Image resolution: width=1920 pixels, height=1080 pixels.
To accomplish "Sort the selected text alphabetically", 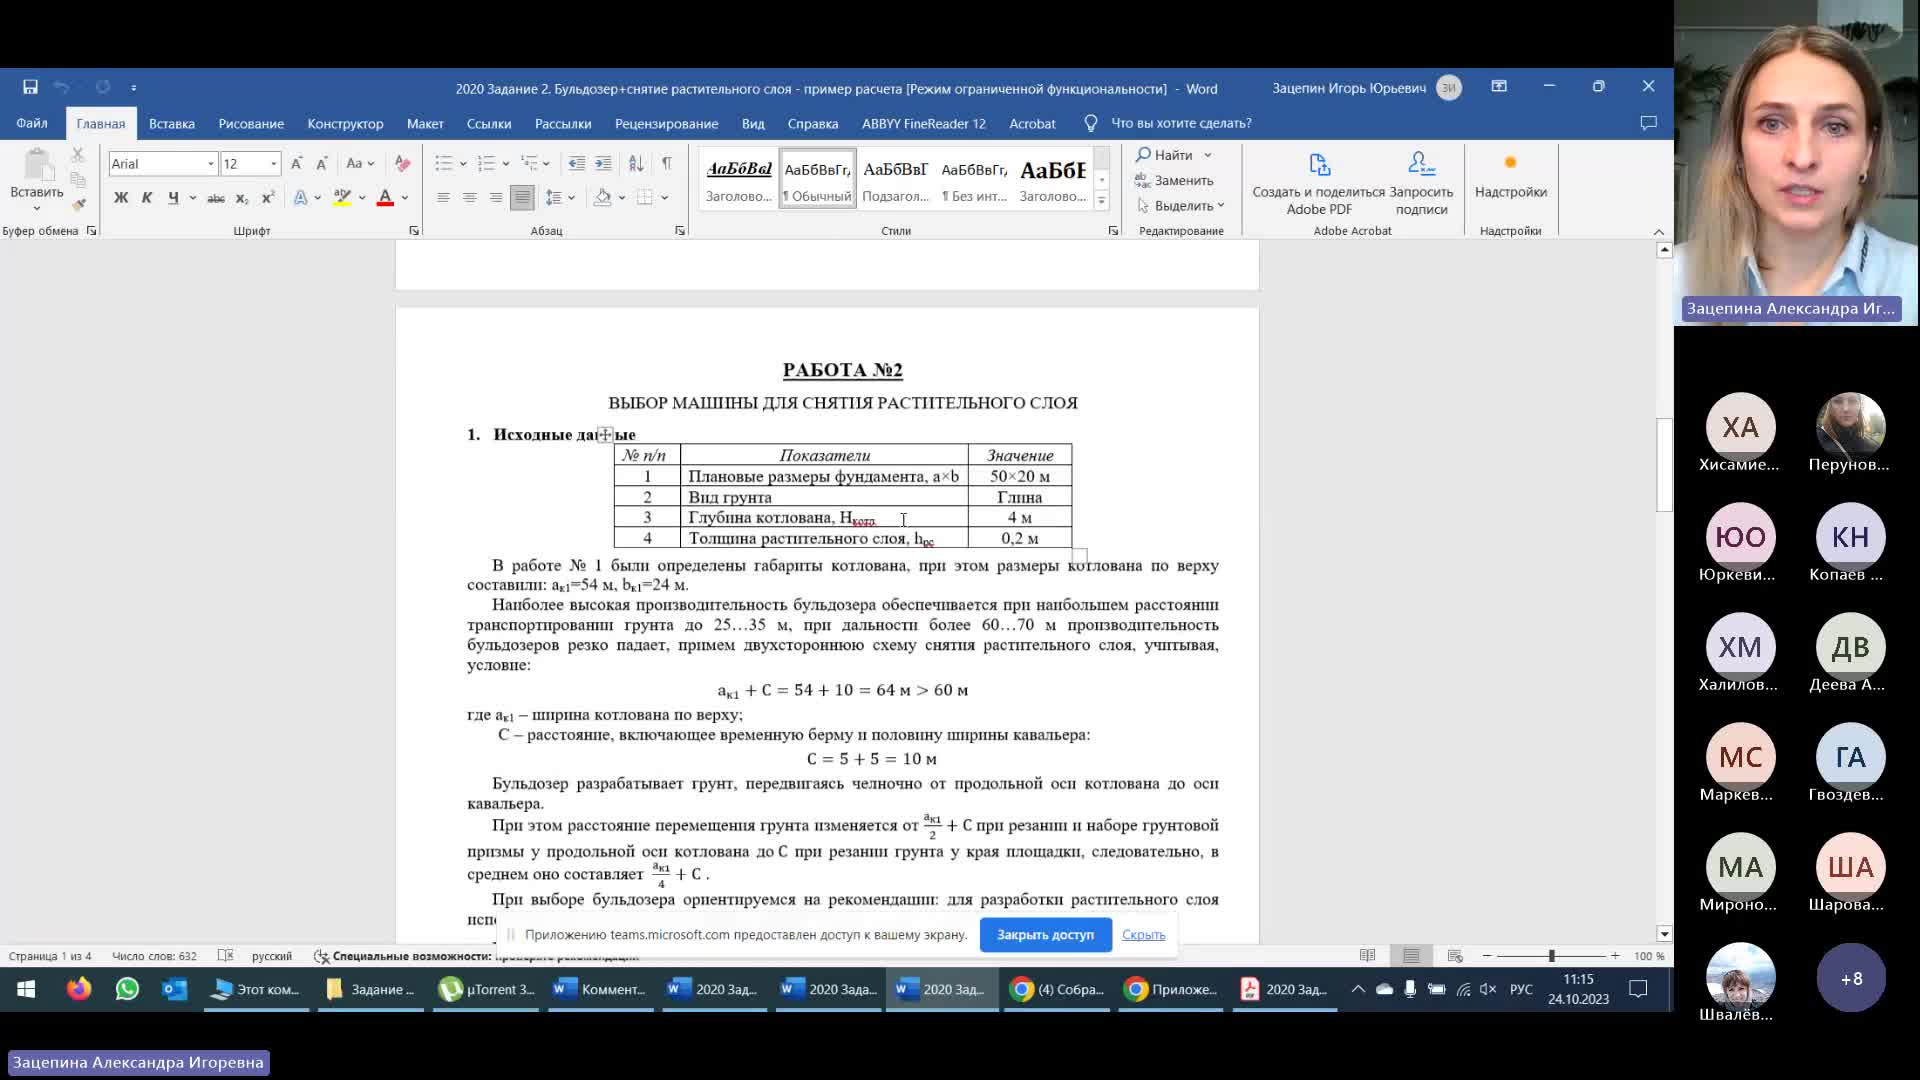I will point(636,163).
